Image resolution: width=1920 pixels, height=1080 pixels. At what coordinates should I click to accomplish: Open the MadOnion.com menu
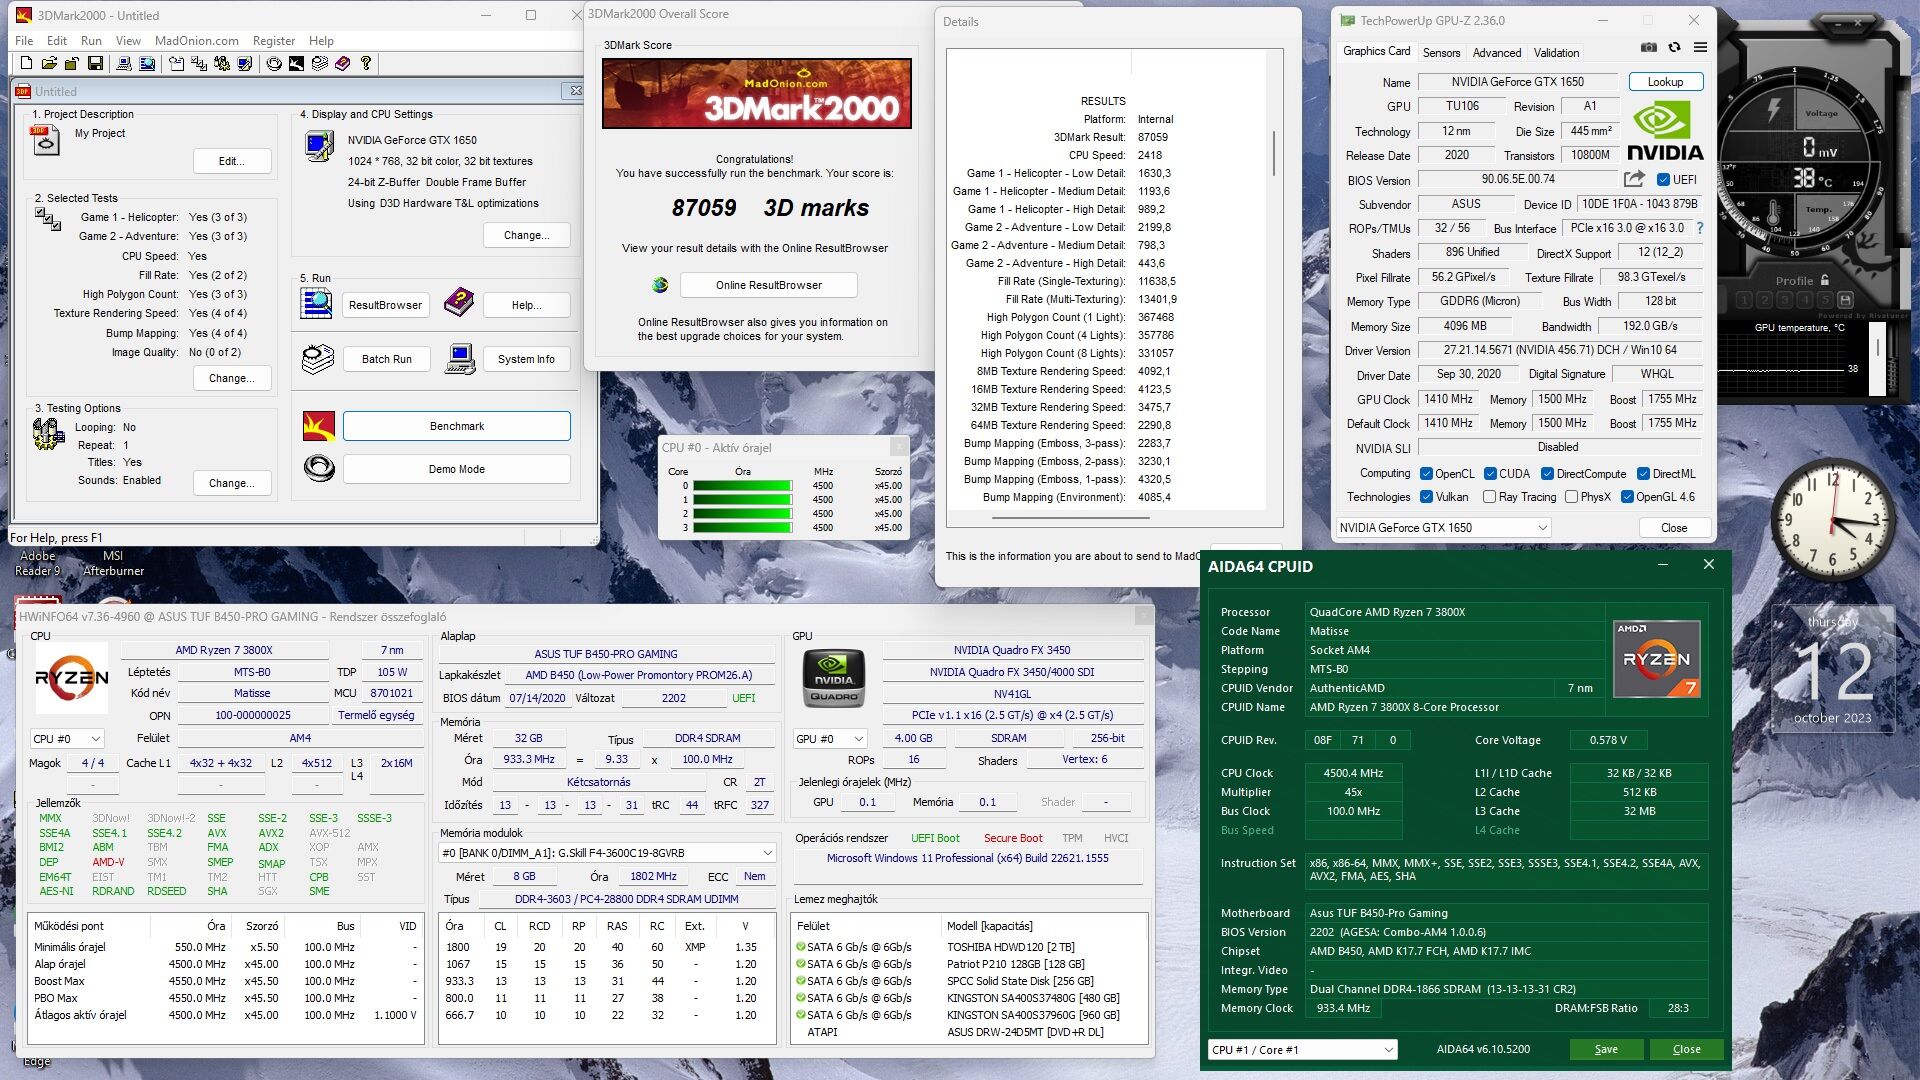point(196,41)
